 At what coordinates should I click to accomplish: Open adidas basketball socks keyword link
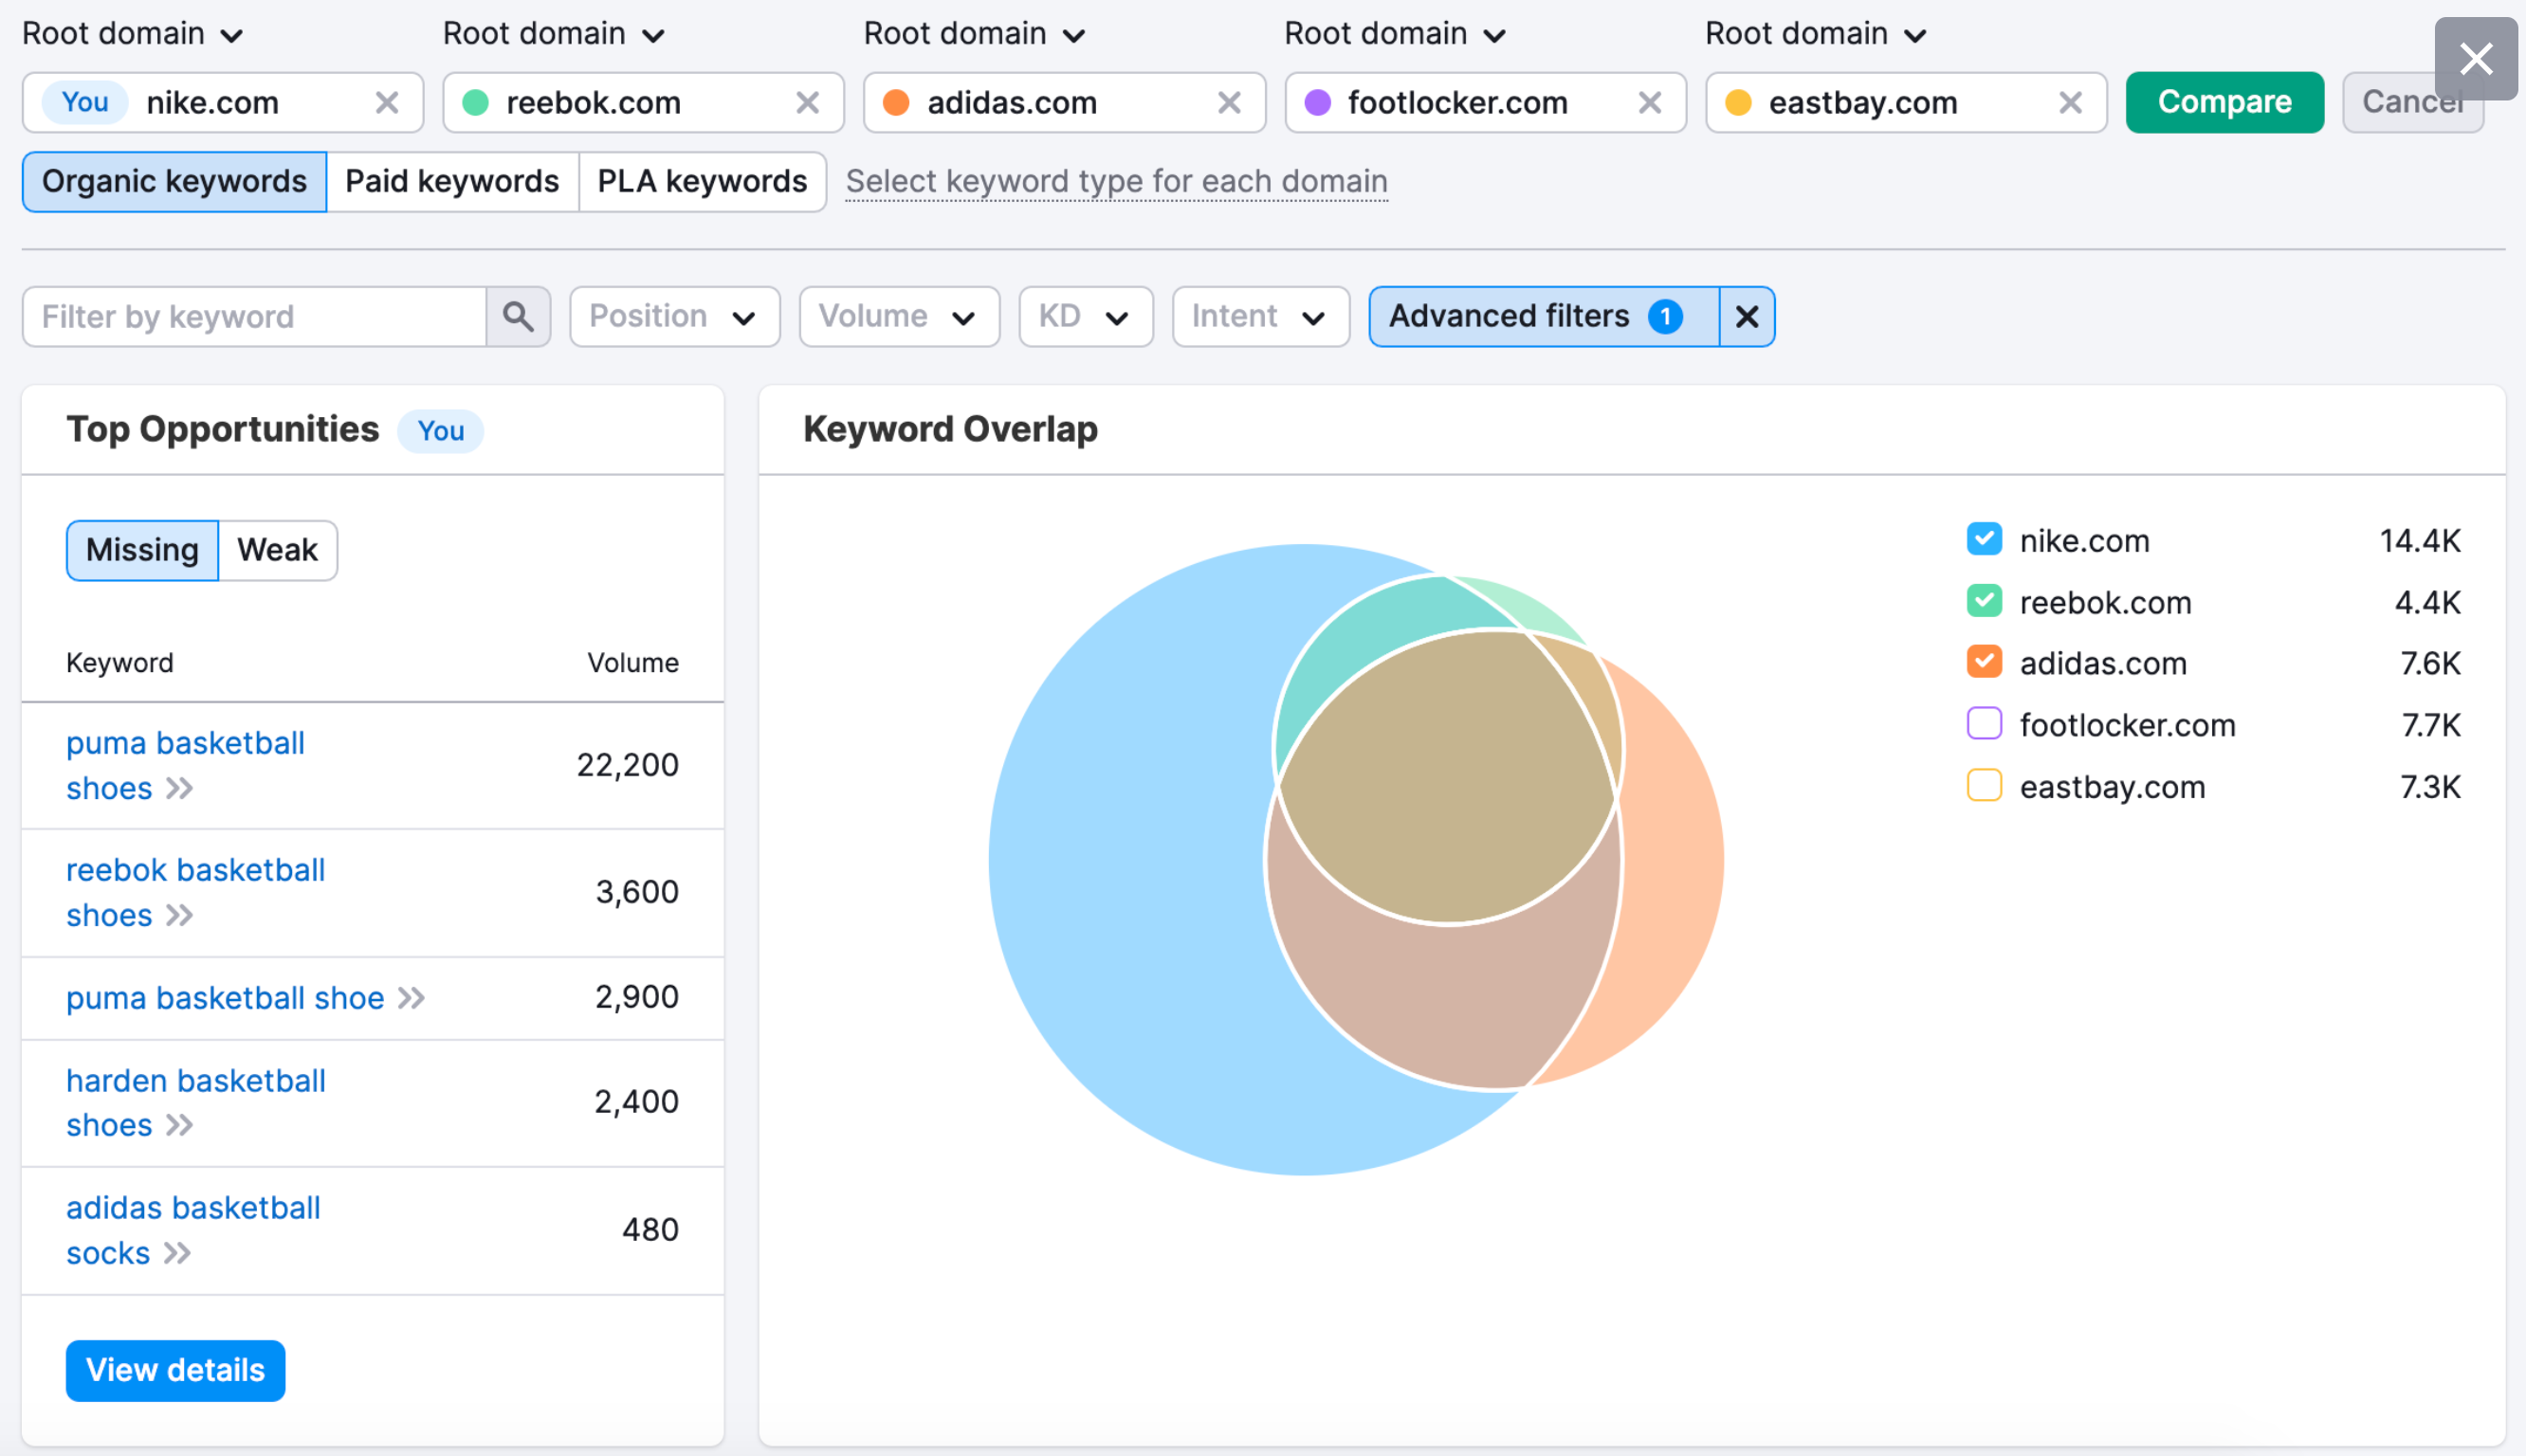click(193, 1230)
